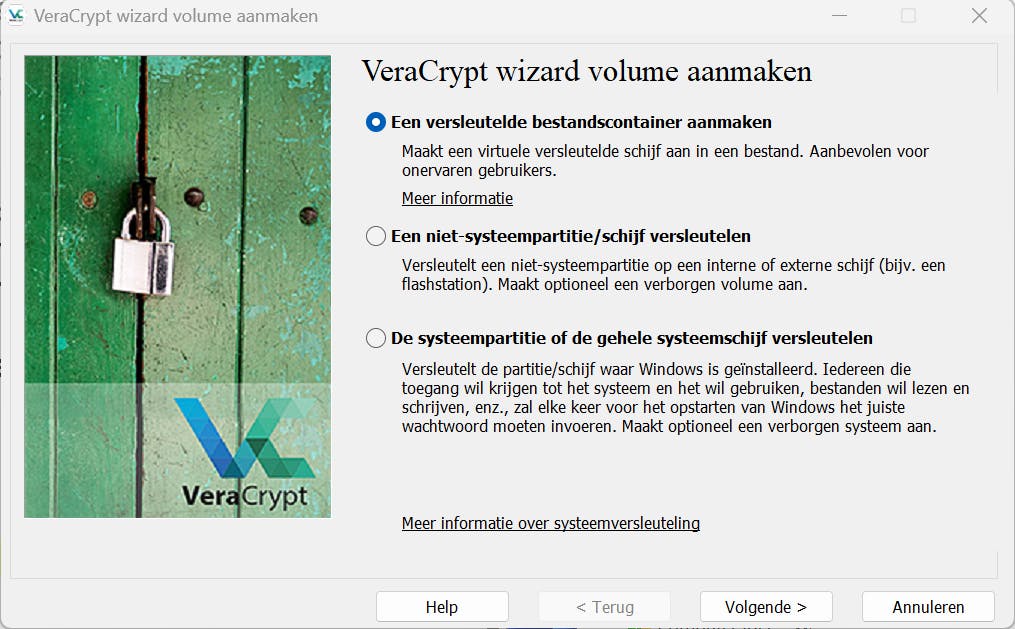
Task: Select "Een niet-systeempartitie/schijf versleutelen" option
Action: click(x=375, y=236)
